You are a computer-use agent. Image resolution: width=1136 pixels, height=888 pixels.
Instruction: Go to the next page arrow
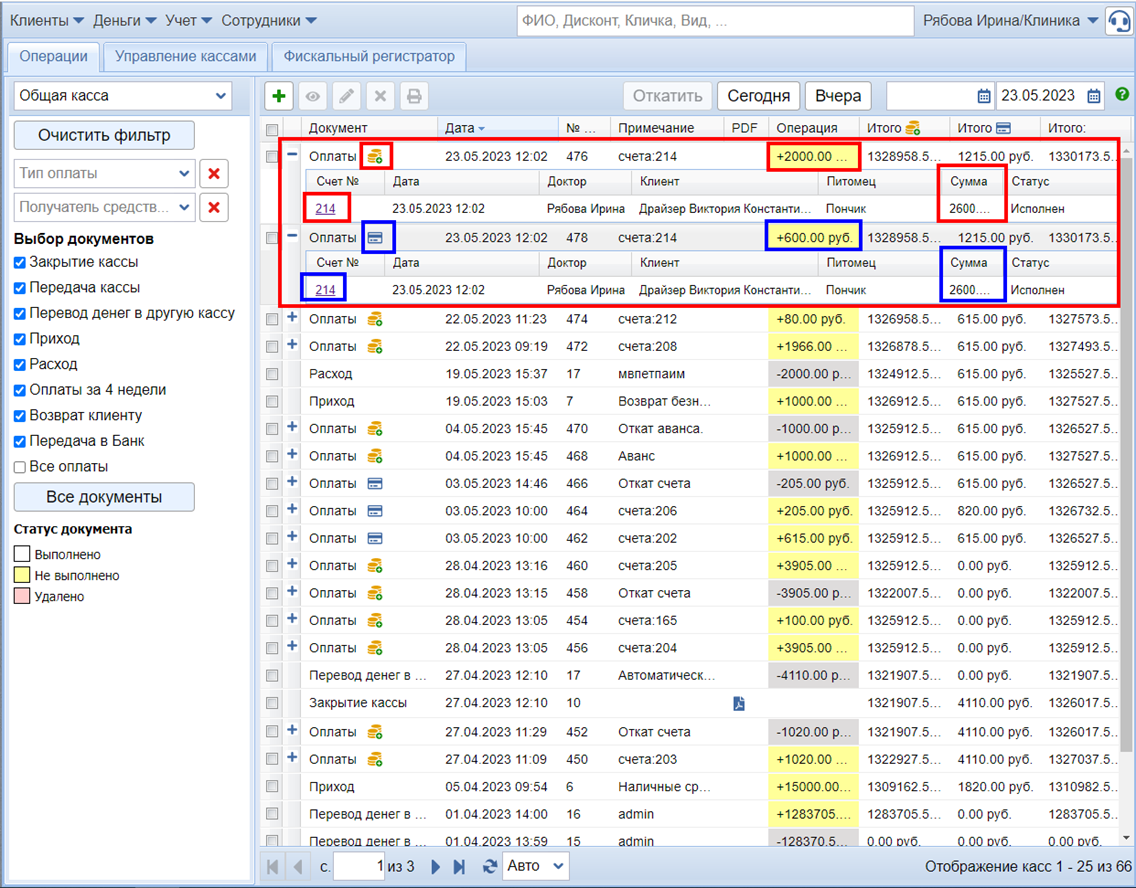[x=435, y=867]
